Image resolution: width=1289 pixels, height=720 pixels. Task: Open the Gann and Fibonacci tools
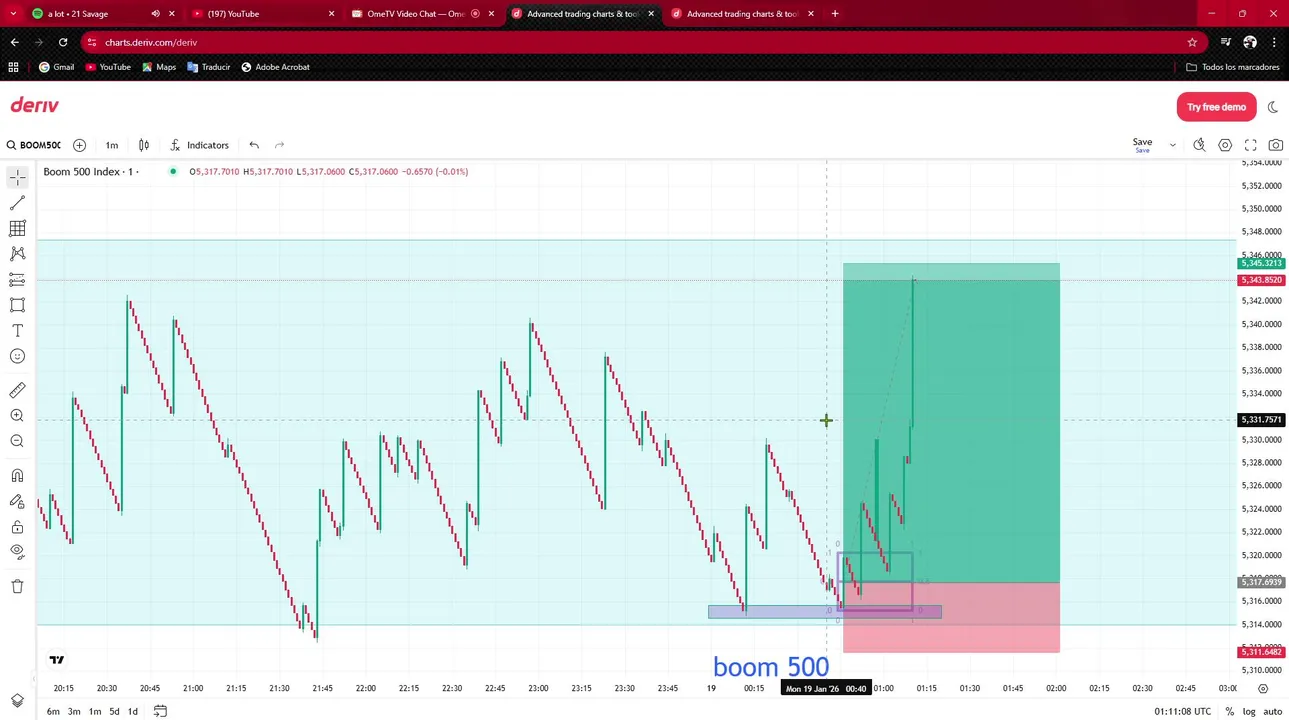tap(17, 229)
